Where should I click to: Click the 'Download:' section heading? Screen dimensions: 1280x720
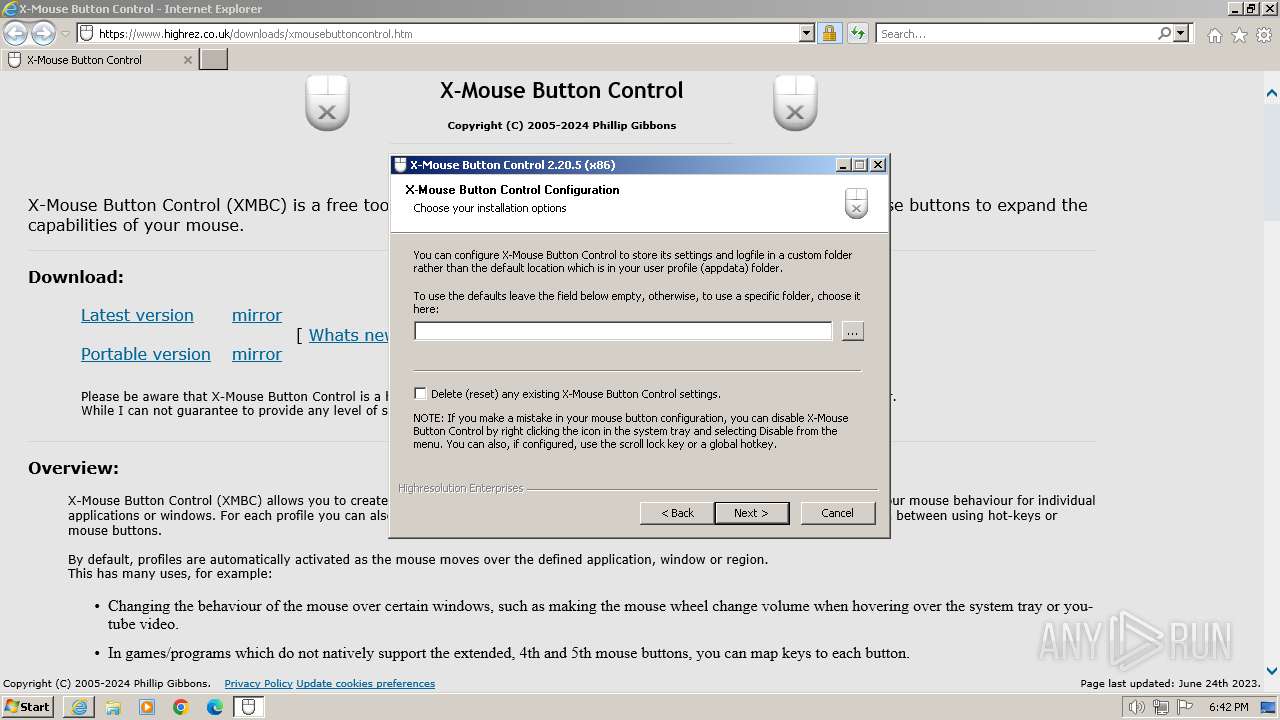click(76, 277)
